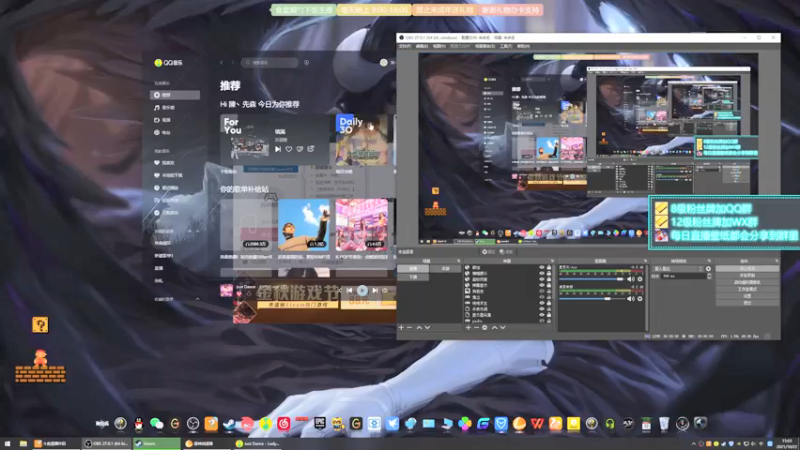Open more options icon on For You card
800x450 pixels.
point(311,149)
